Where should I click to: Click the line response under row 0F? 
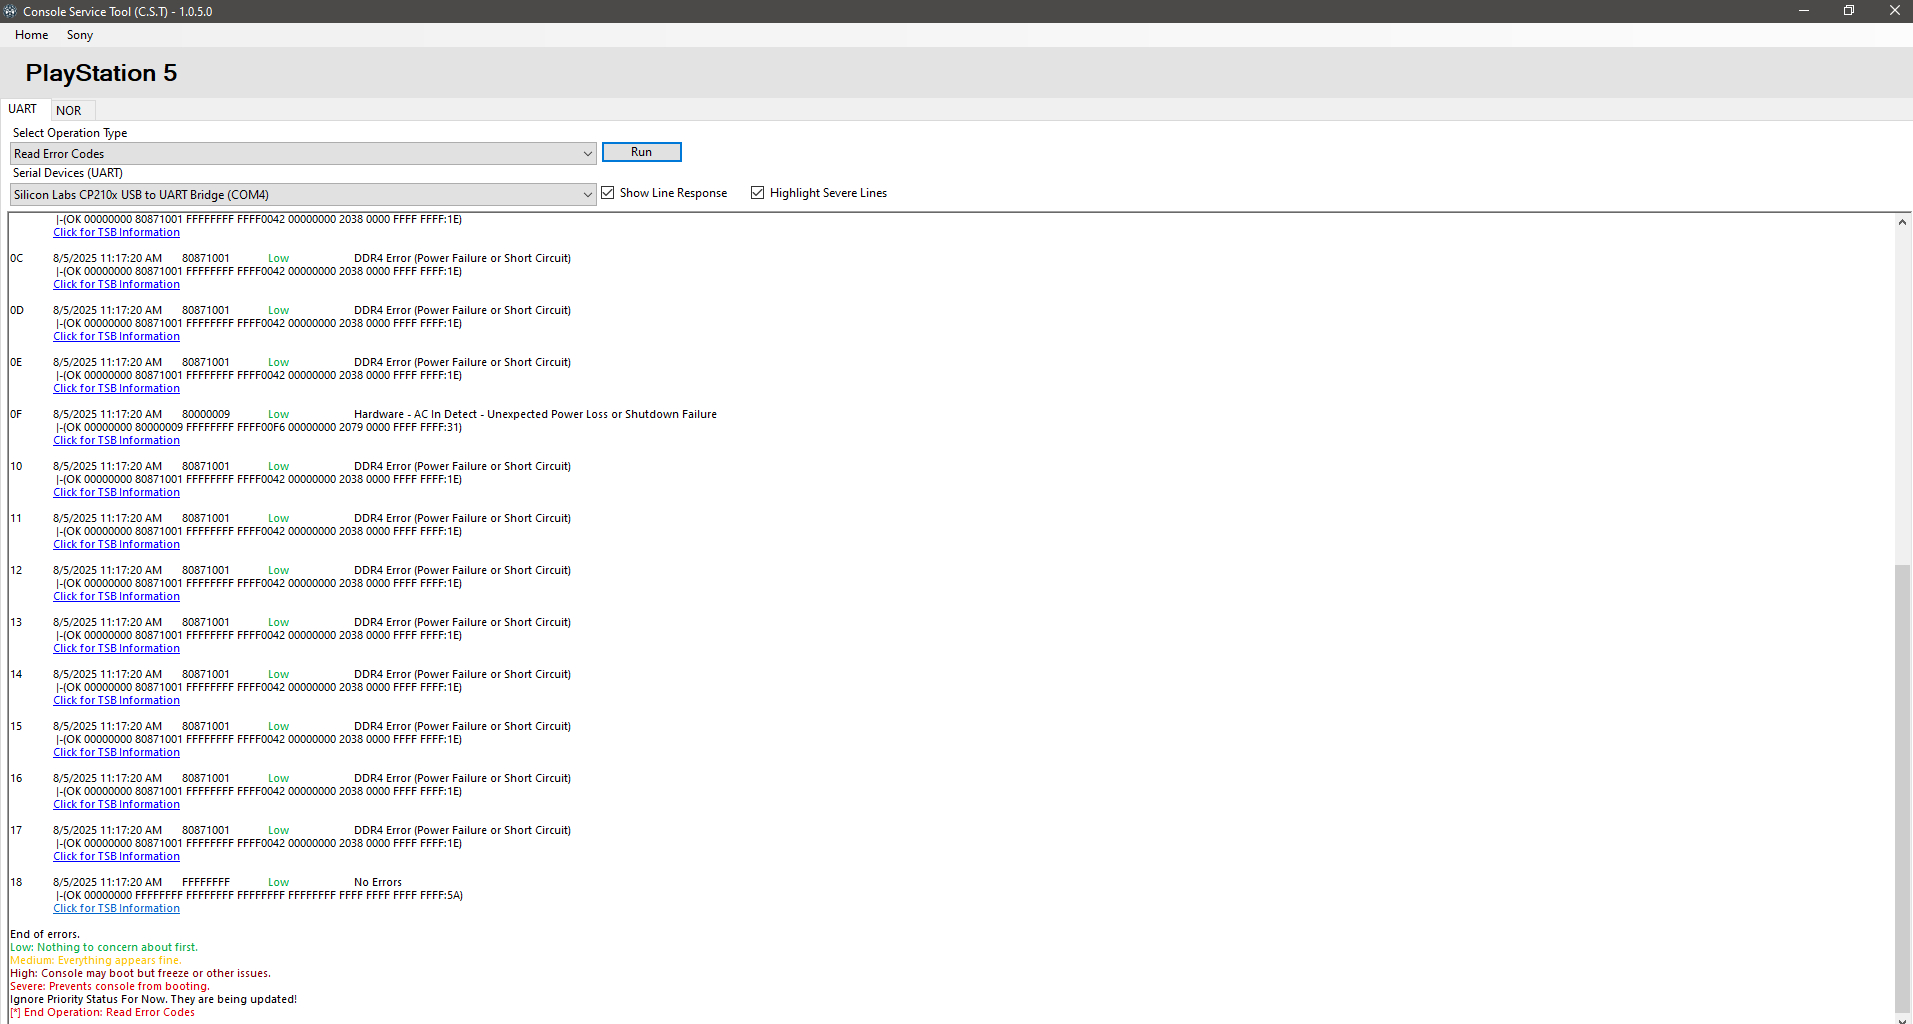[x=259, y=428]
